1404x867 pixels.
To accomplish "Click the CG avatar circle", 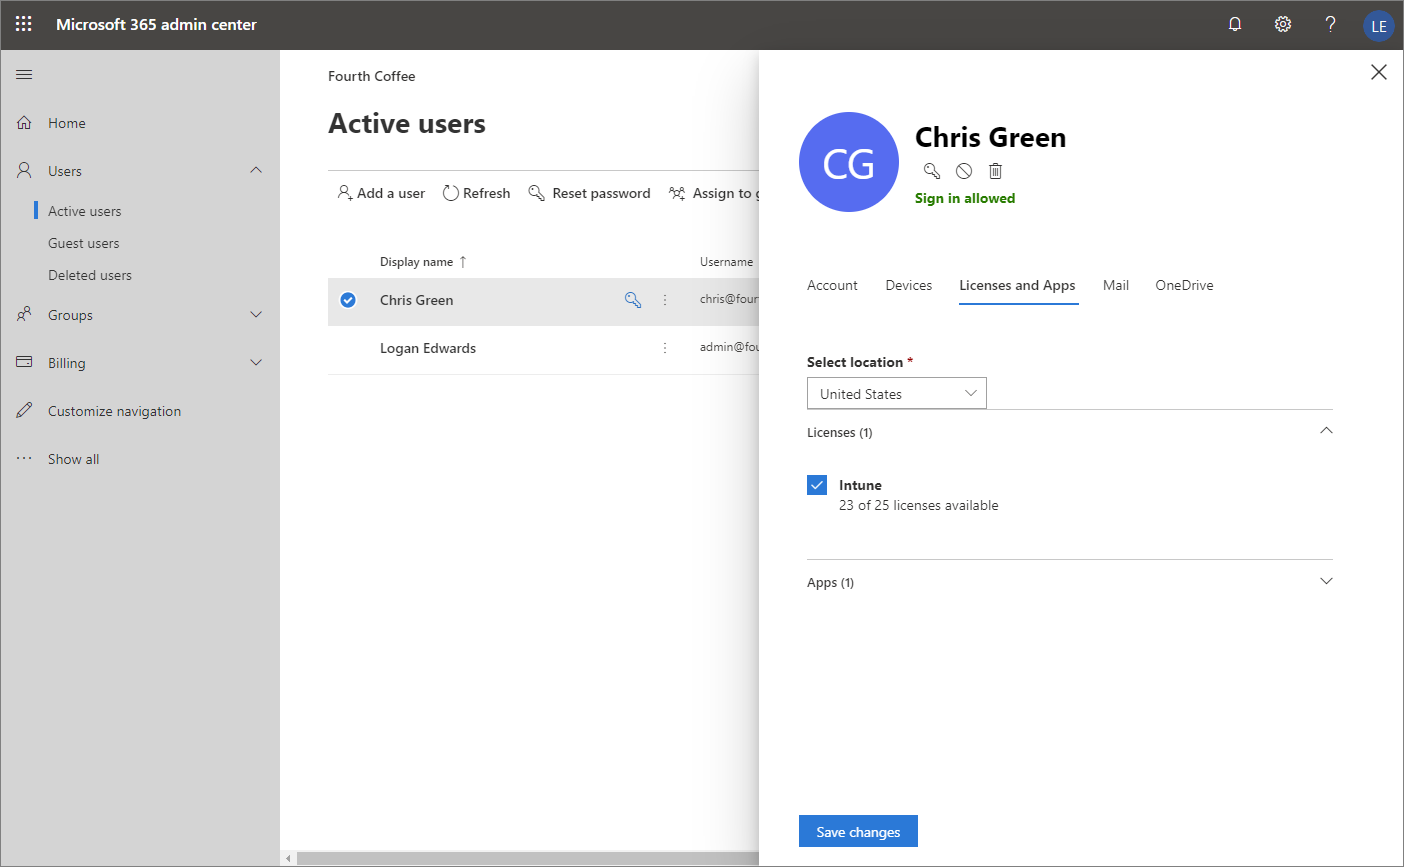I will coord(849,162).
